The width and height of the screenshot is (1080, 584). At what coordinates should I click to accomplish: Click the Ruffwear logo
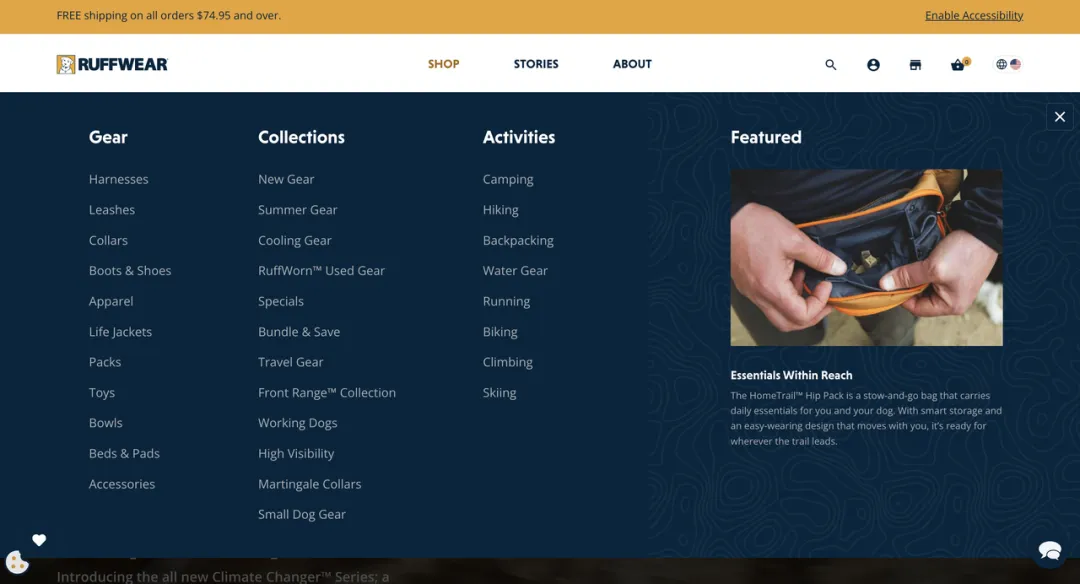click(x=112, y=64)
